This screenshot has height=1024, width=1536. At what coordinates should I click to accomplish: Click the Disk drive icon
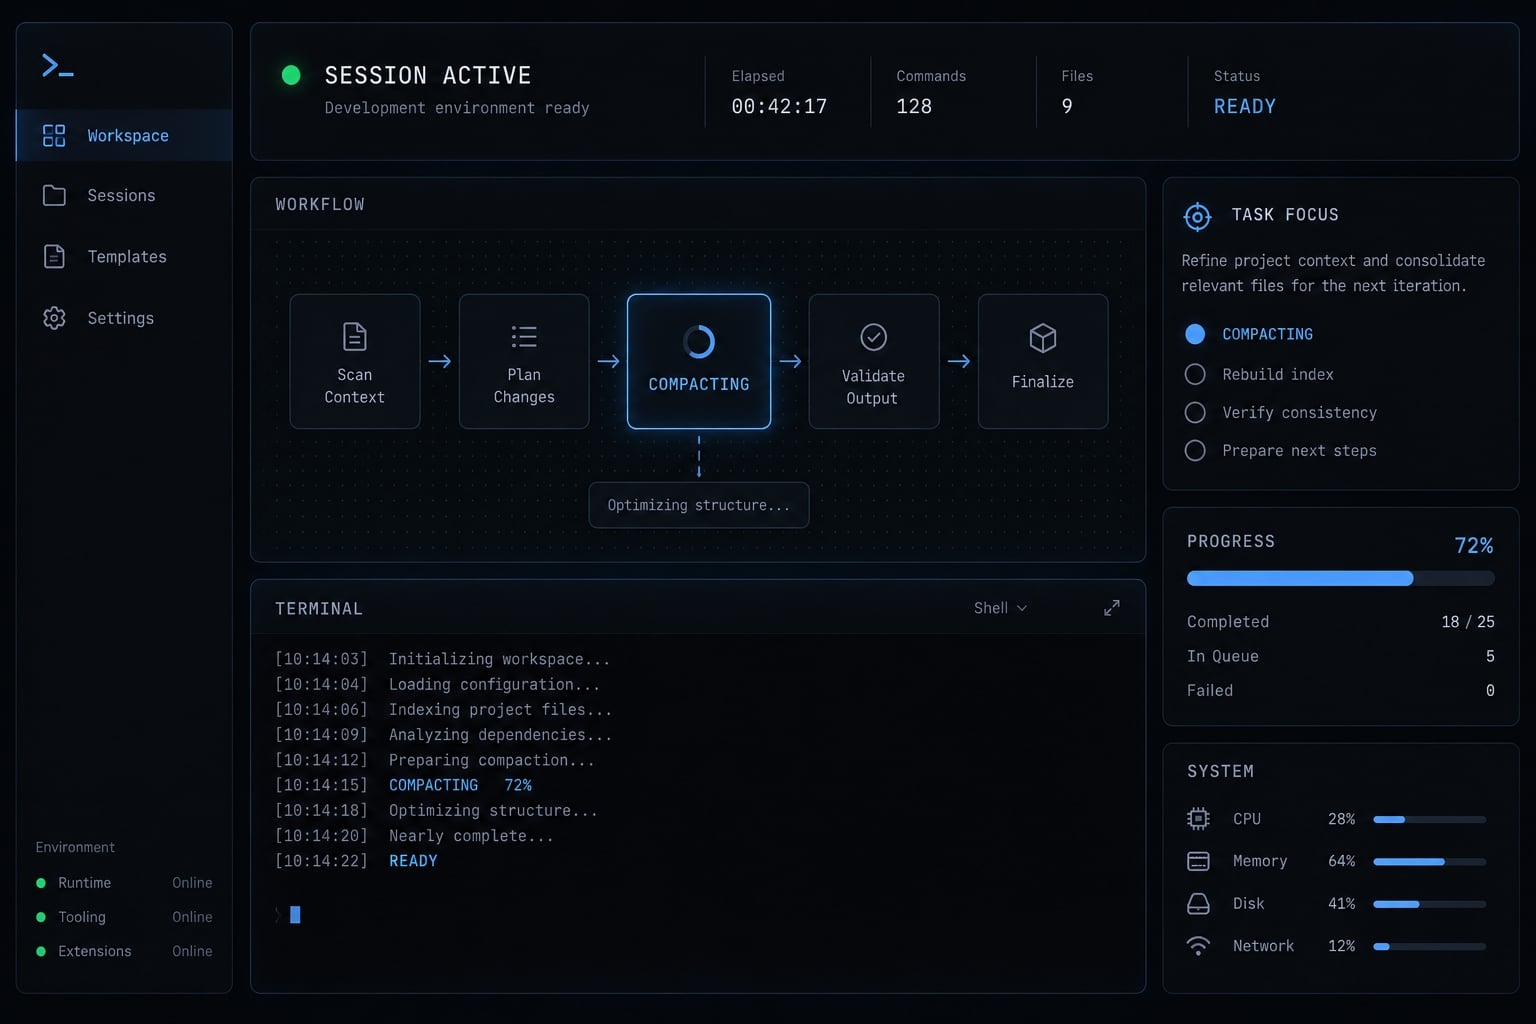point(1198,904)
